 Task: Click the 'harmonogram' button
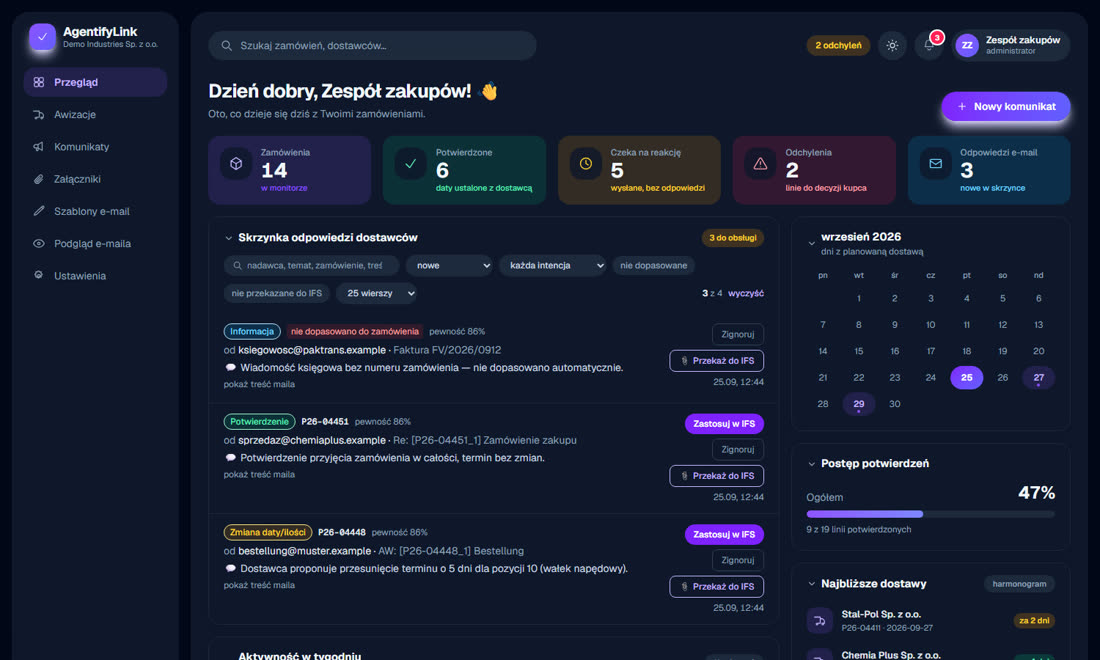pos(1019,584)
